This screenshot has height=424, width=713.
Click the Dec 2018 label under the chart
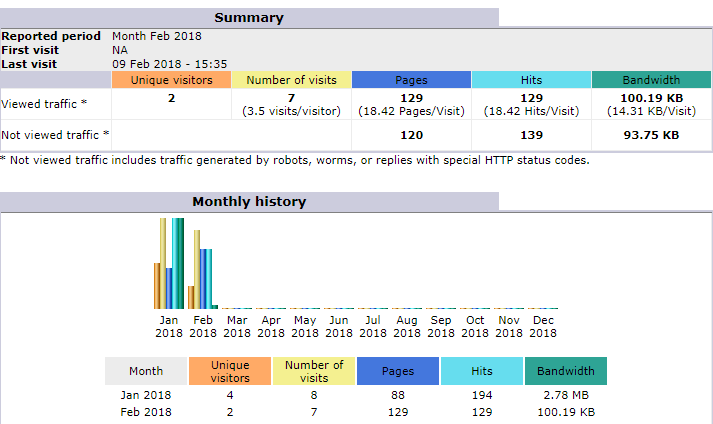point(543,327)
